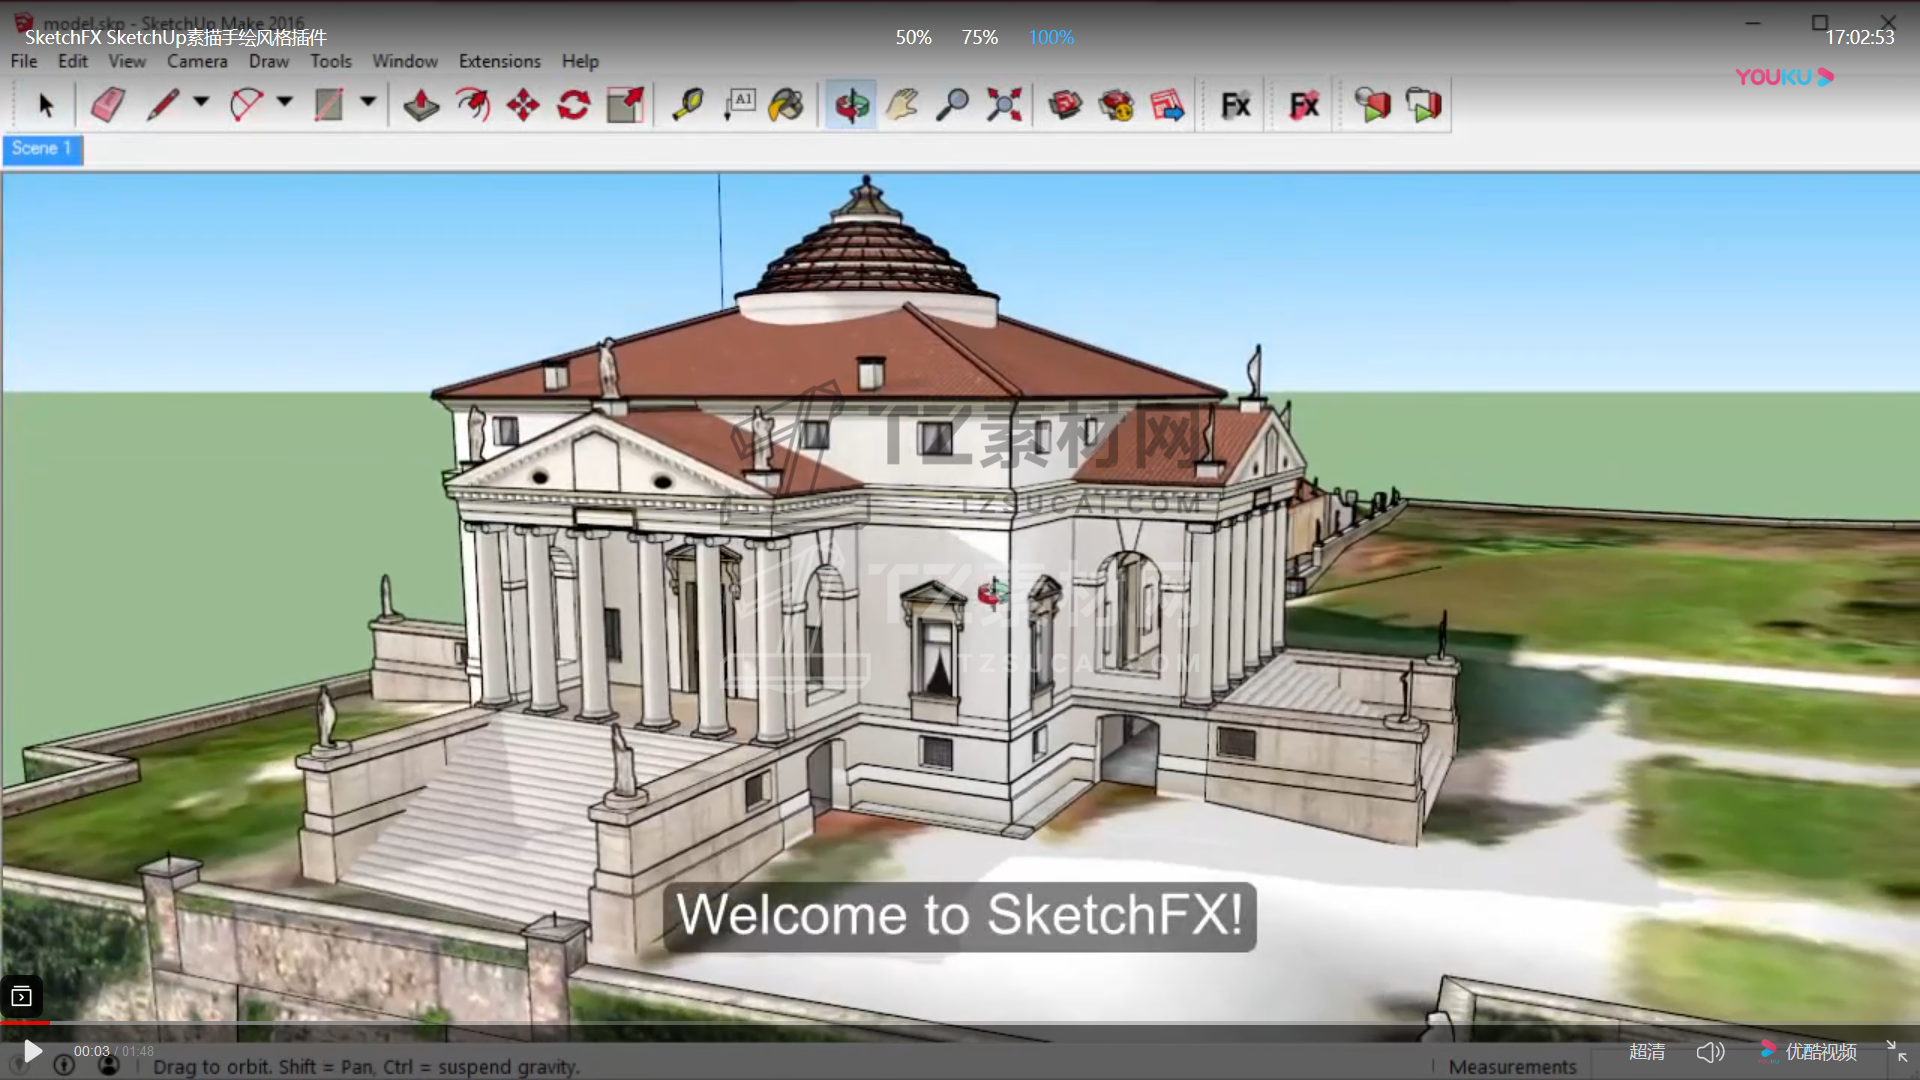The image size is (1920, 1080).
Task: Choose the Rotate tool
Action: (573, 104)
